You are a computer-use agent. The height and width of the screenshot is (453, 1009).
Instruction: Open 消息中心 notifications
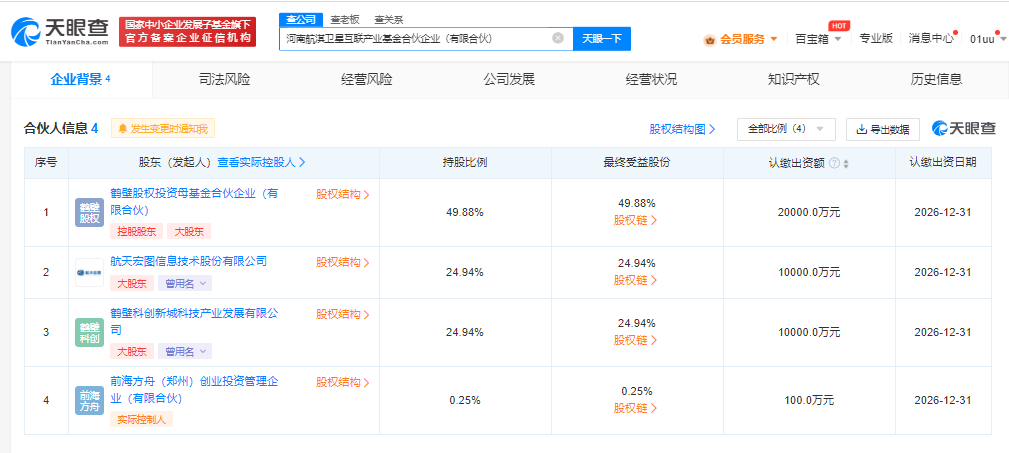(931, 38)
